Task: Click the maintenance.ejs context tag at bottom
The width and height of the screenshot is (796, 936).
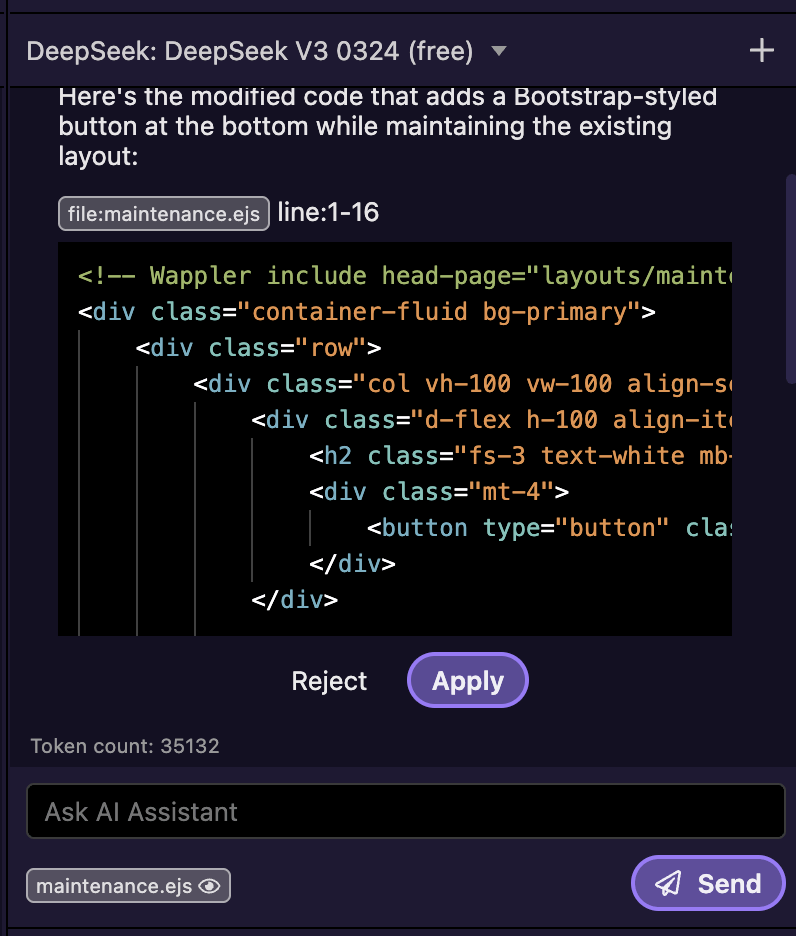Action: tap(115, 886)
